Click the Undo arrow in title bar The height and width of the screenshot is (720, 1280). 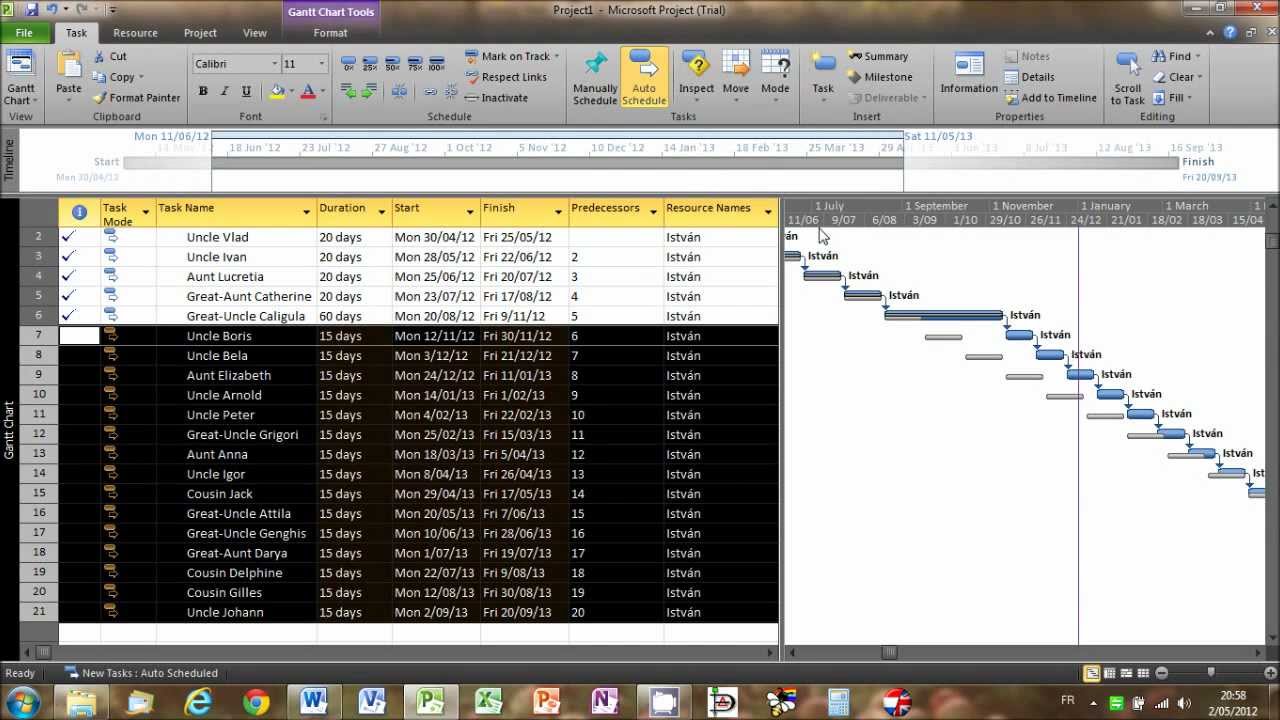[53, 10]
